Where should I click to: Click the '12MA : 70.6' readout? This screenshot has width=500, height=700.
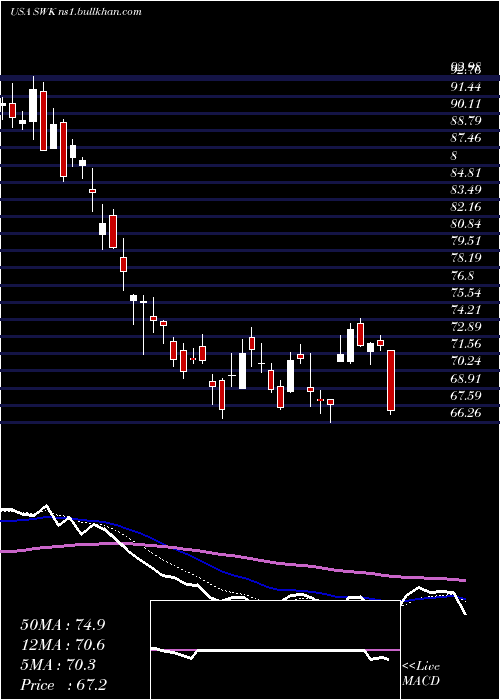point(63,645)
